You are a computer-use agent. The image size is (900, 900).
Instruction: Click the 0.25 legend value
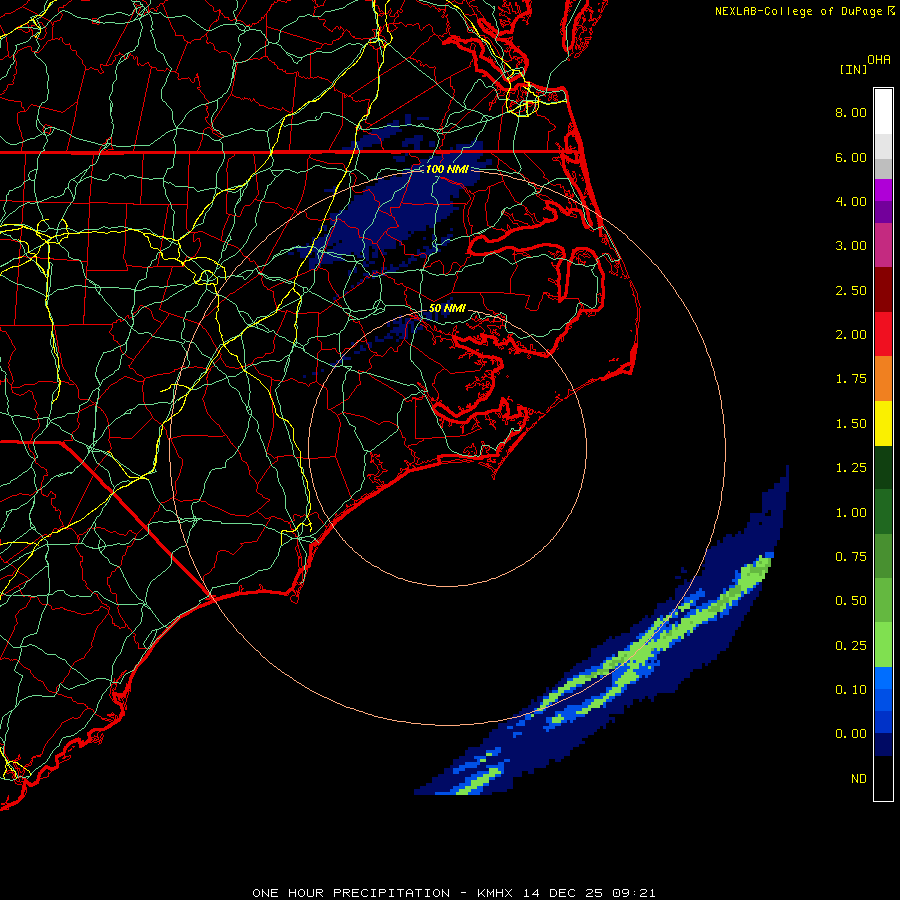[x=851, y=646]
